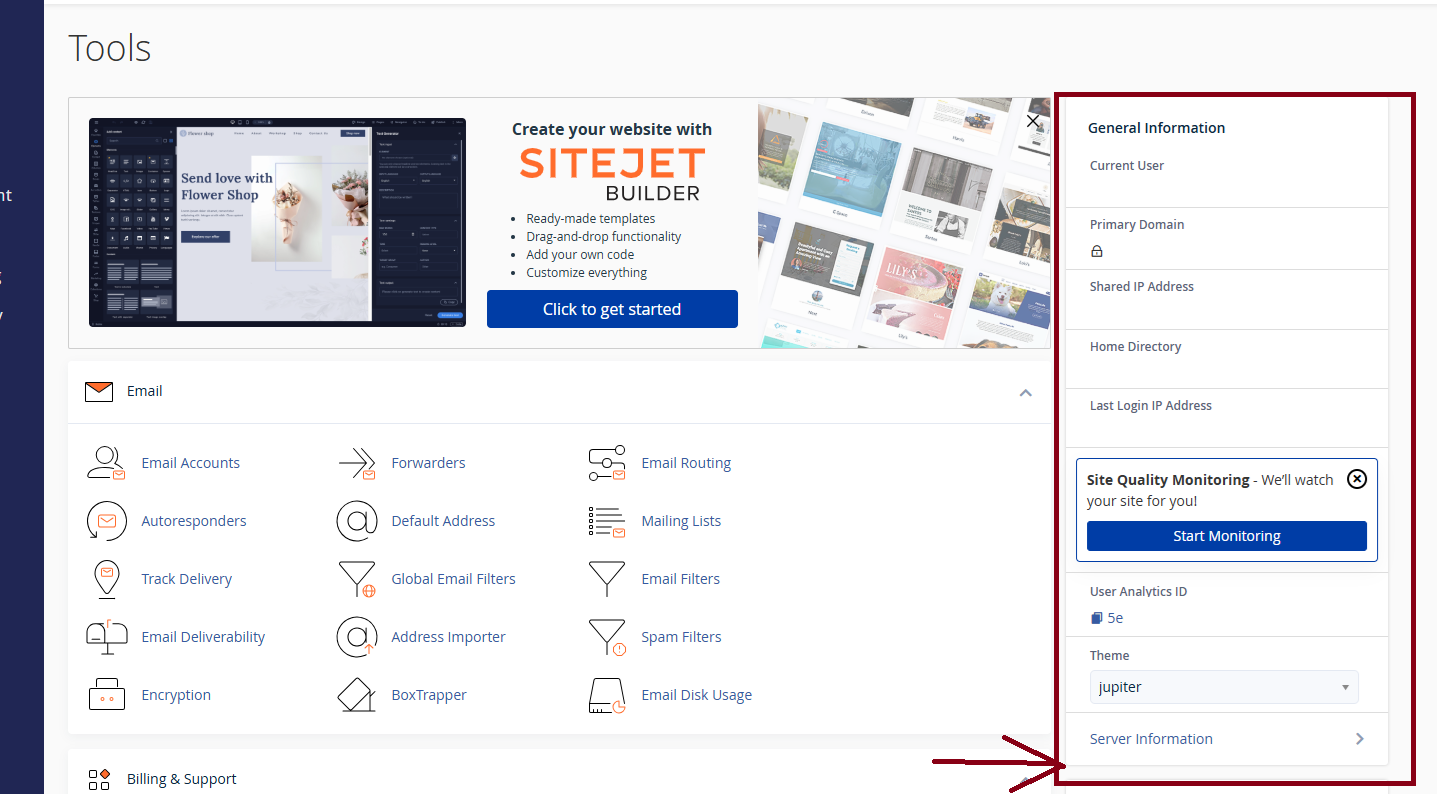Open the Global Email Filters link
The width and height of the screenshot is (1437, 794).
[454, 579]
